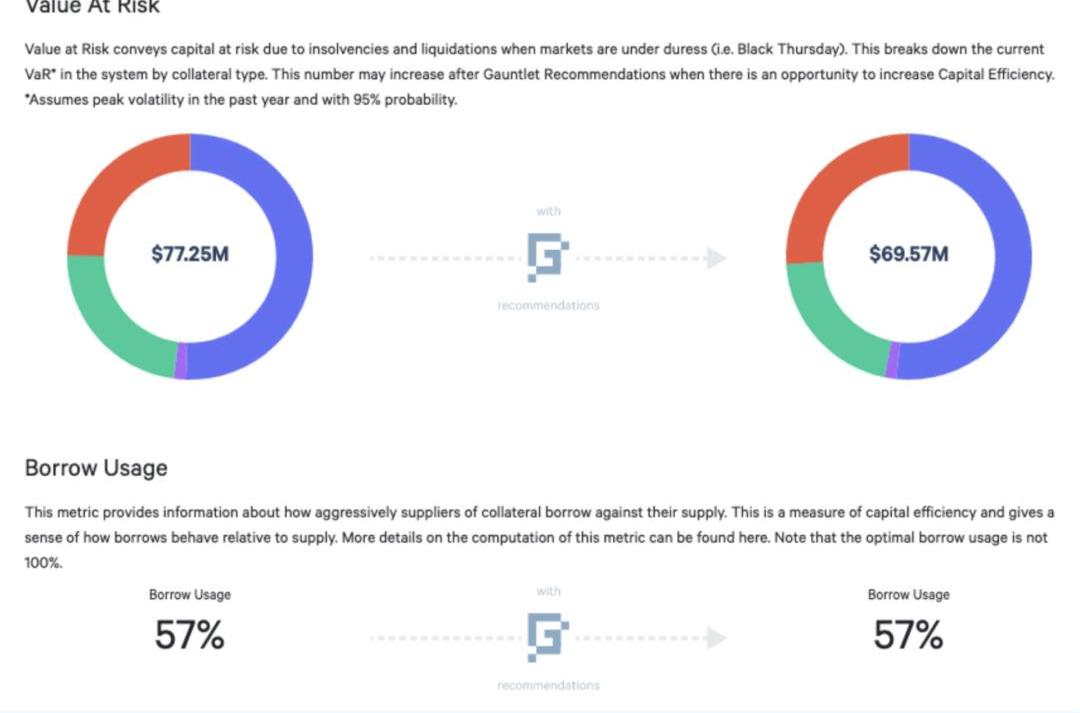The width and height of the screenshot is (1080, 713).
Task: Click the $69.57M center value
Action: pos(908,254)
